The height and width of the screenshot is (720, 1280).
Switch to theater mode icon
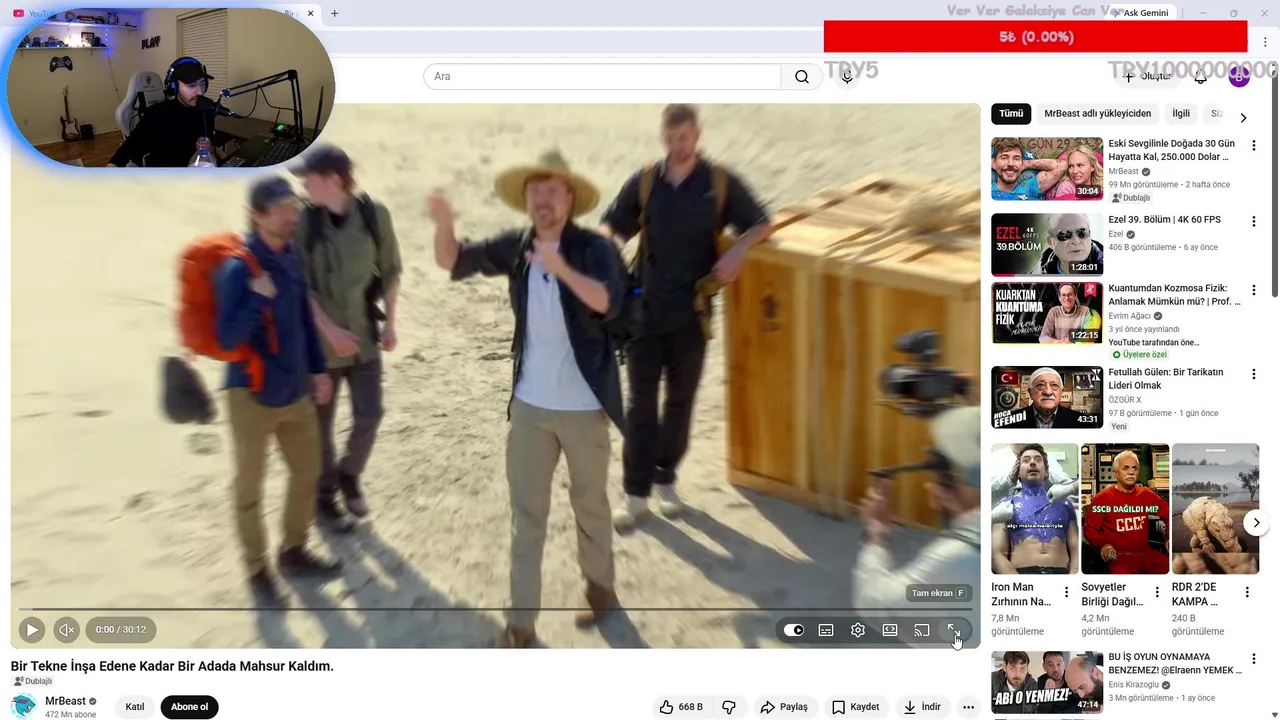click(x=890, y=630)
